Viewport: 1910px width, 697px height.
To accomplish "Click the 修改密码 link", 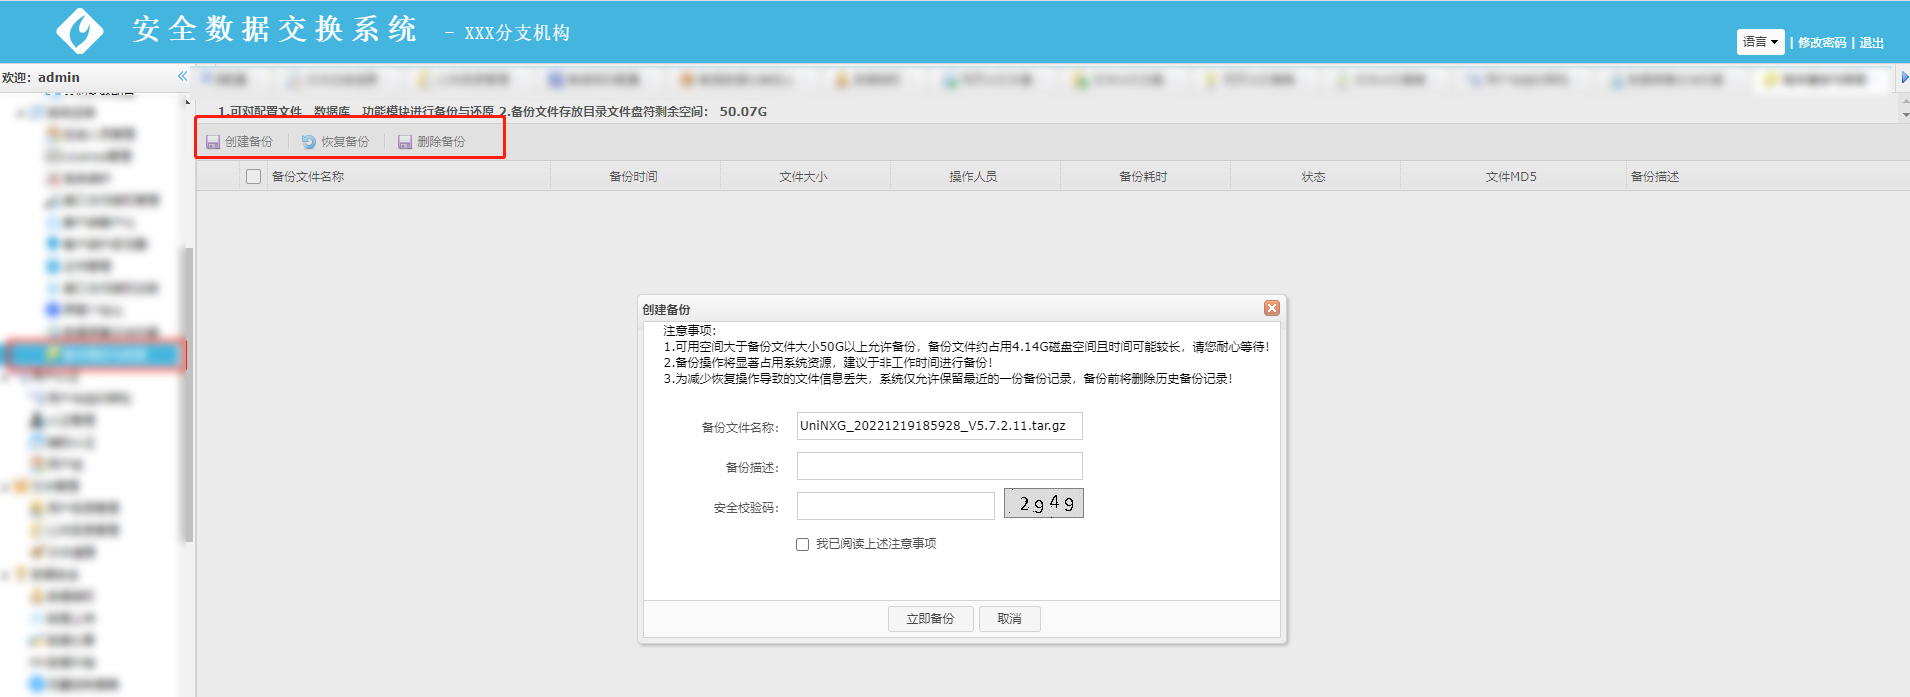I will 1821,43.
